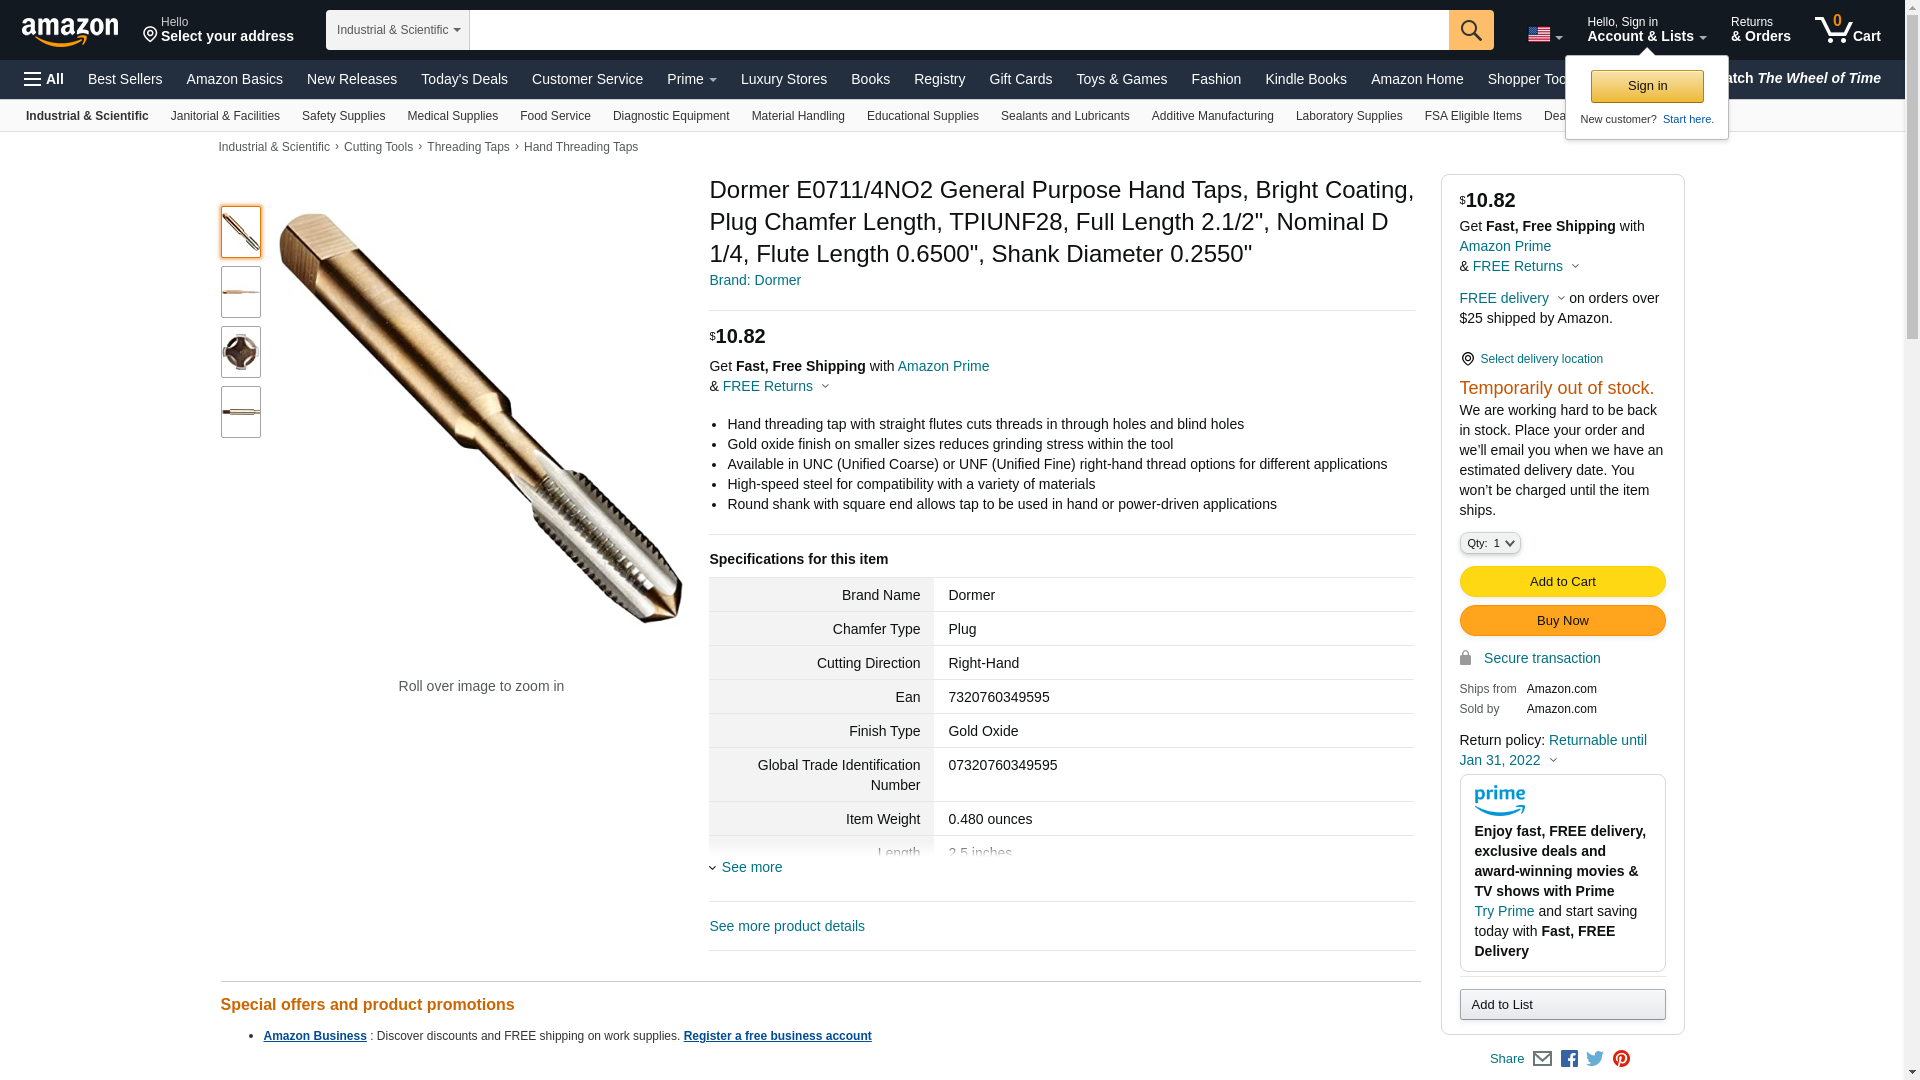Open the shopping cart icon

pyautogui.click(x=1848, y=29)
